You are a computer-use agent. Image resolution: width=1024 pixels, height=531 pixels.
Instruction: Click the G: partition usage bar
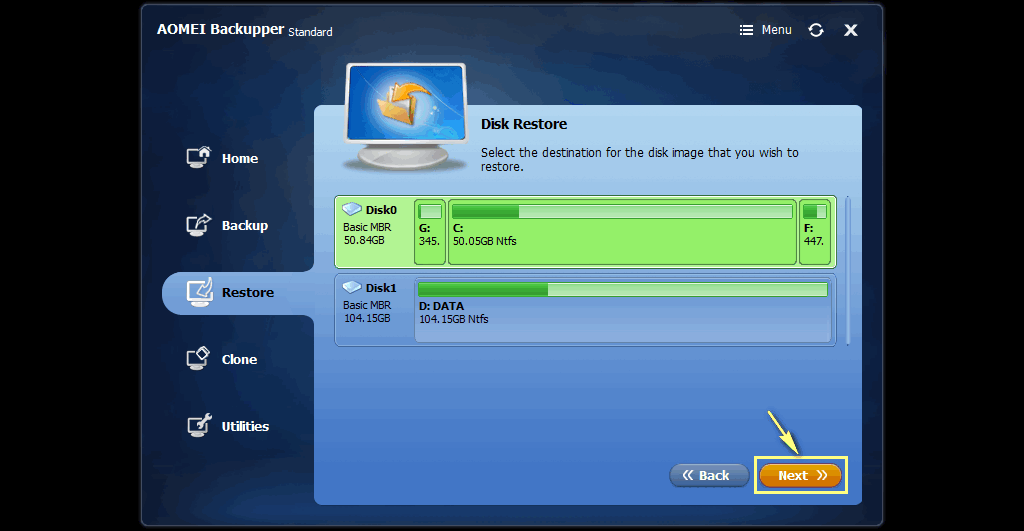[x=430, y=211]
